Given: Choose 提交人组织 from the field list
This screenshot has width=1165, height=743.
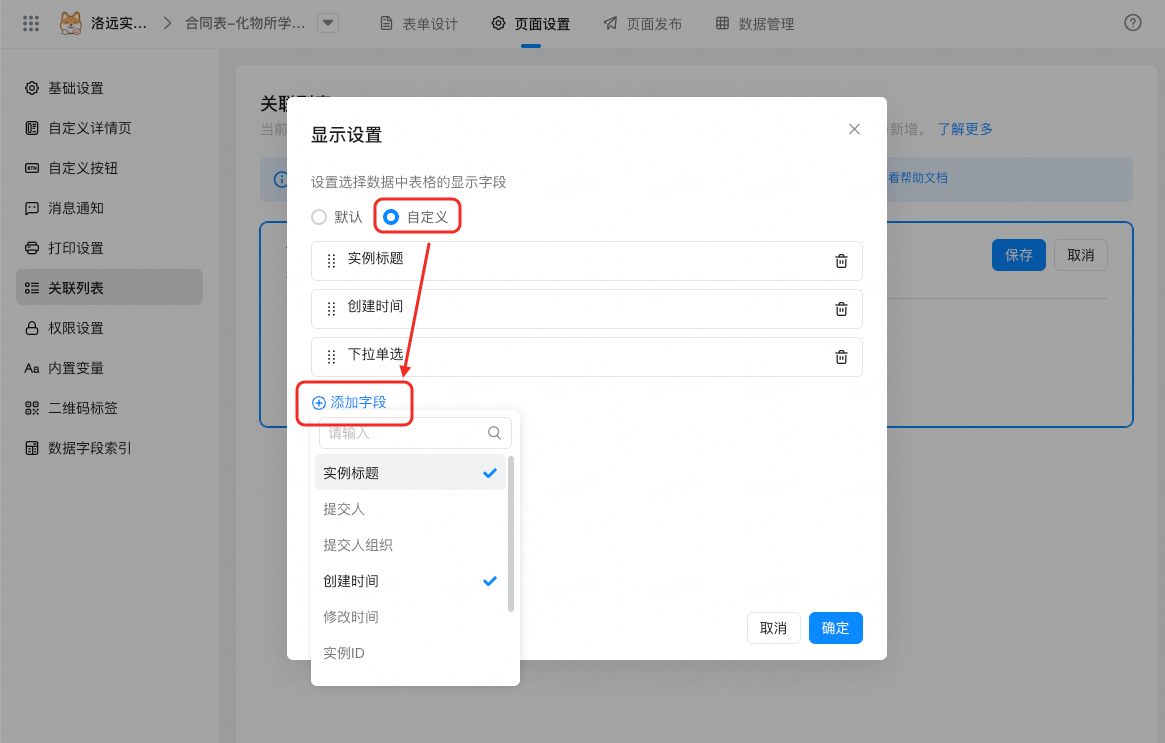Looking at the screenshot, I should tap(358, 545).
